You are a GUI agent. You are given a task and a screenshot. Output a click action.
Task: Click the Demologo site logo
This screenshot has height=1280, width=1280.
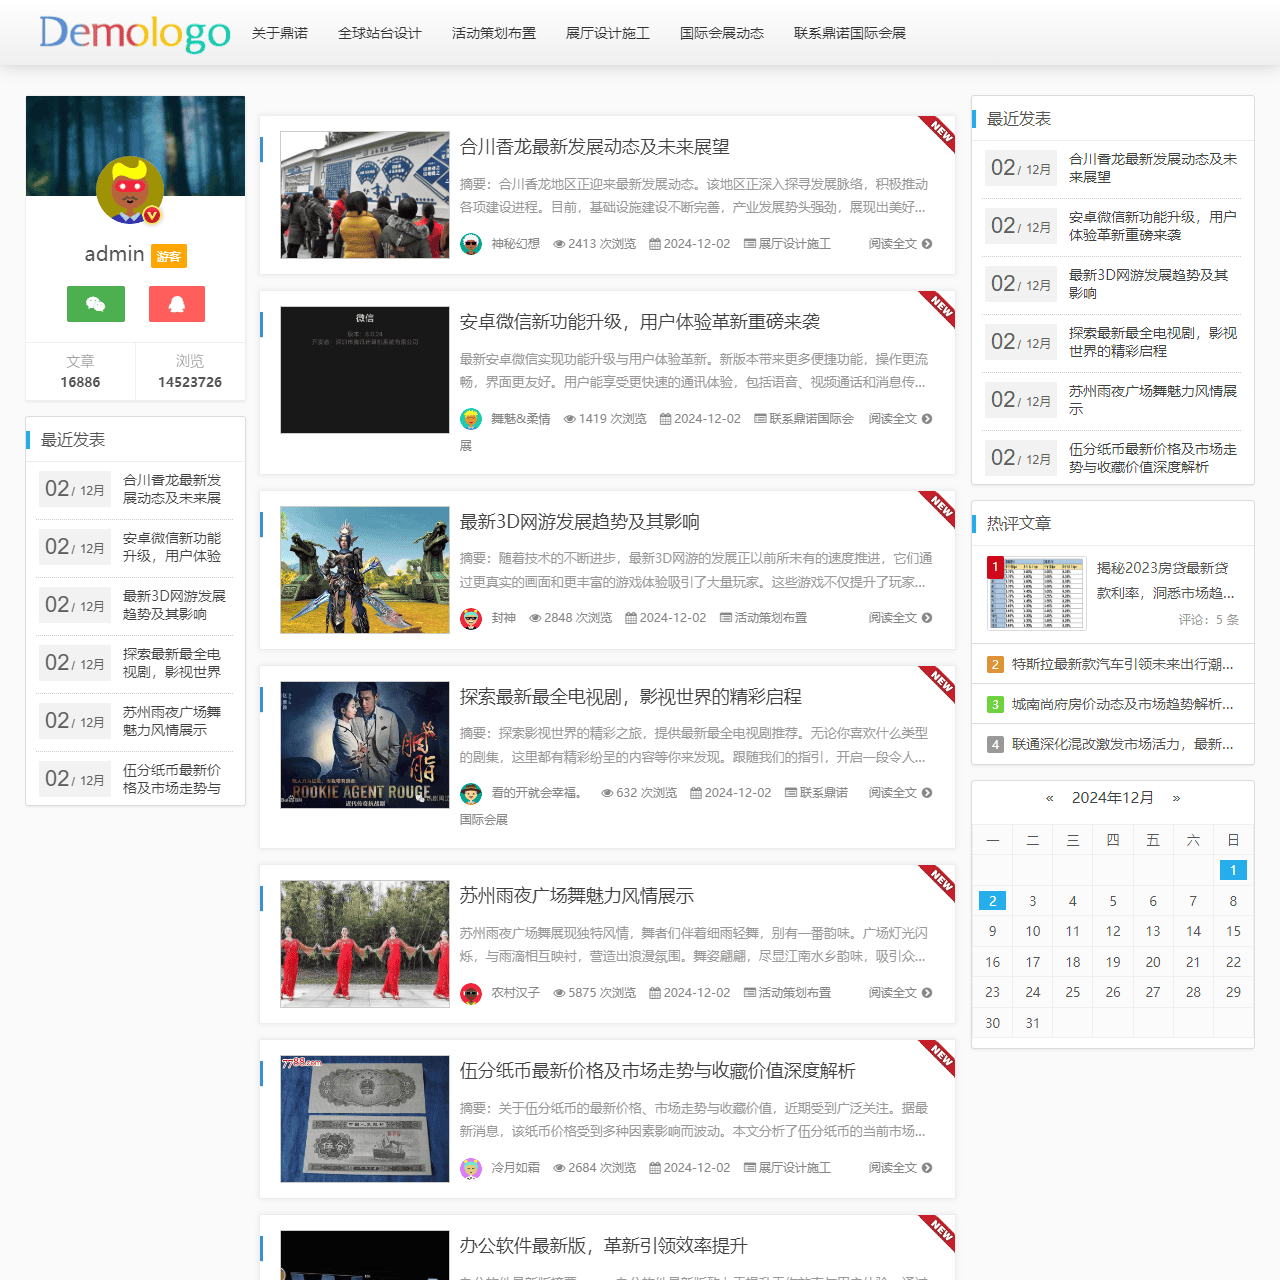point(135,33)
